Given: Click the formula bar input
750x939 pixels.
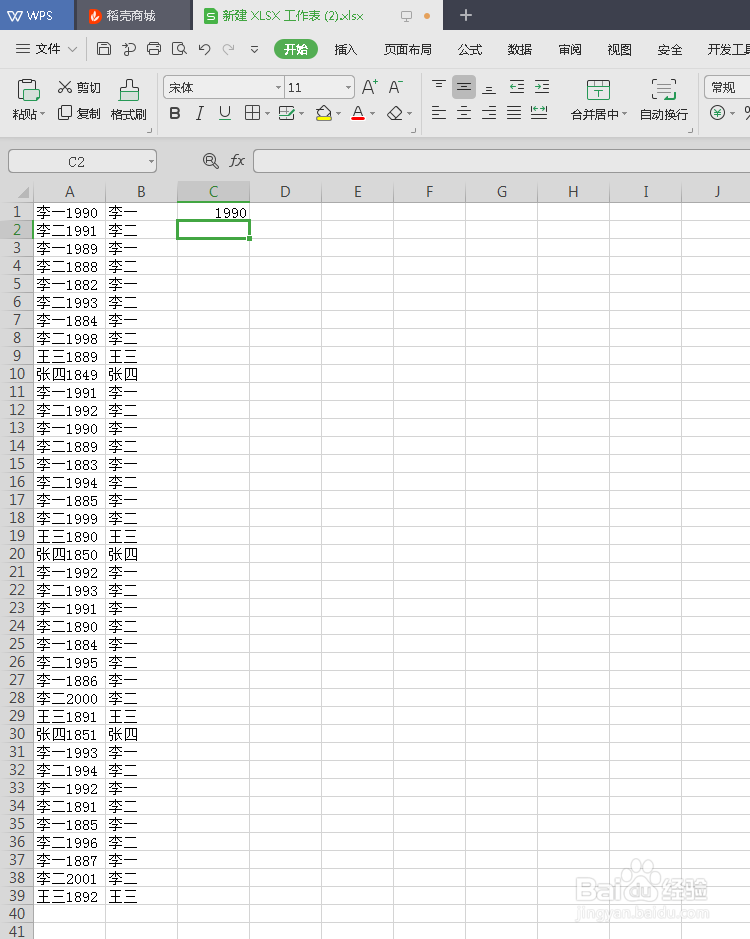Looking at the screenshot, I should pos(501,161).
